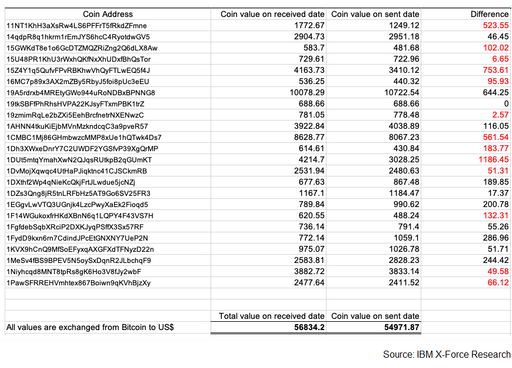Click the sent value 3028.25

tap(404, 160)
